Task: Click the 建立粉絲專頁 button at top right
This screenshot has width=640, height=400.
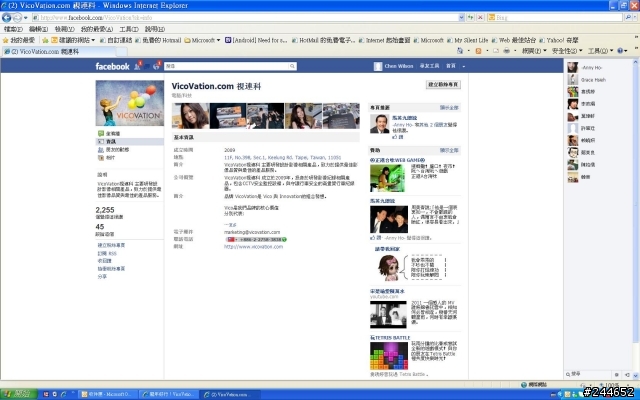Action: coord(443,84)
